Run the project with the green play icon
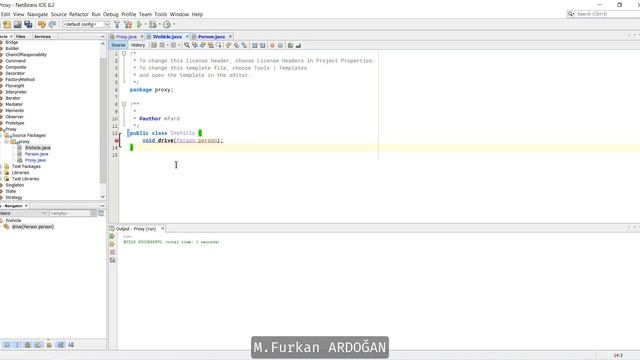The image size is (640, 360). pos(139,24)
